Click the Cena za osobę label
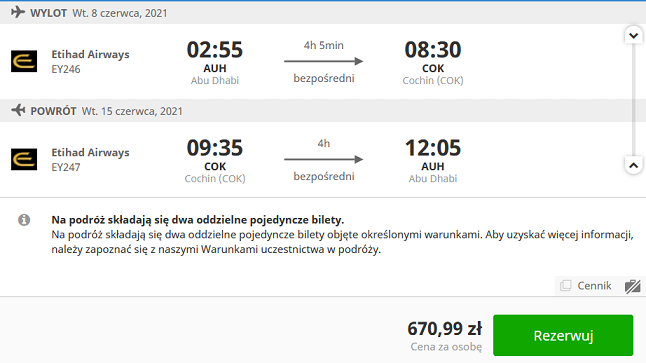The width and height of the screenshot is (646, 363). coord(446,347)
